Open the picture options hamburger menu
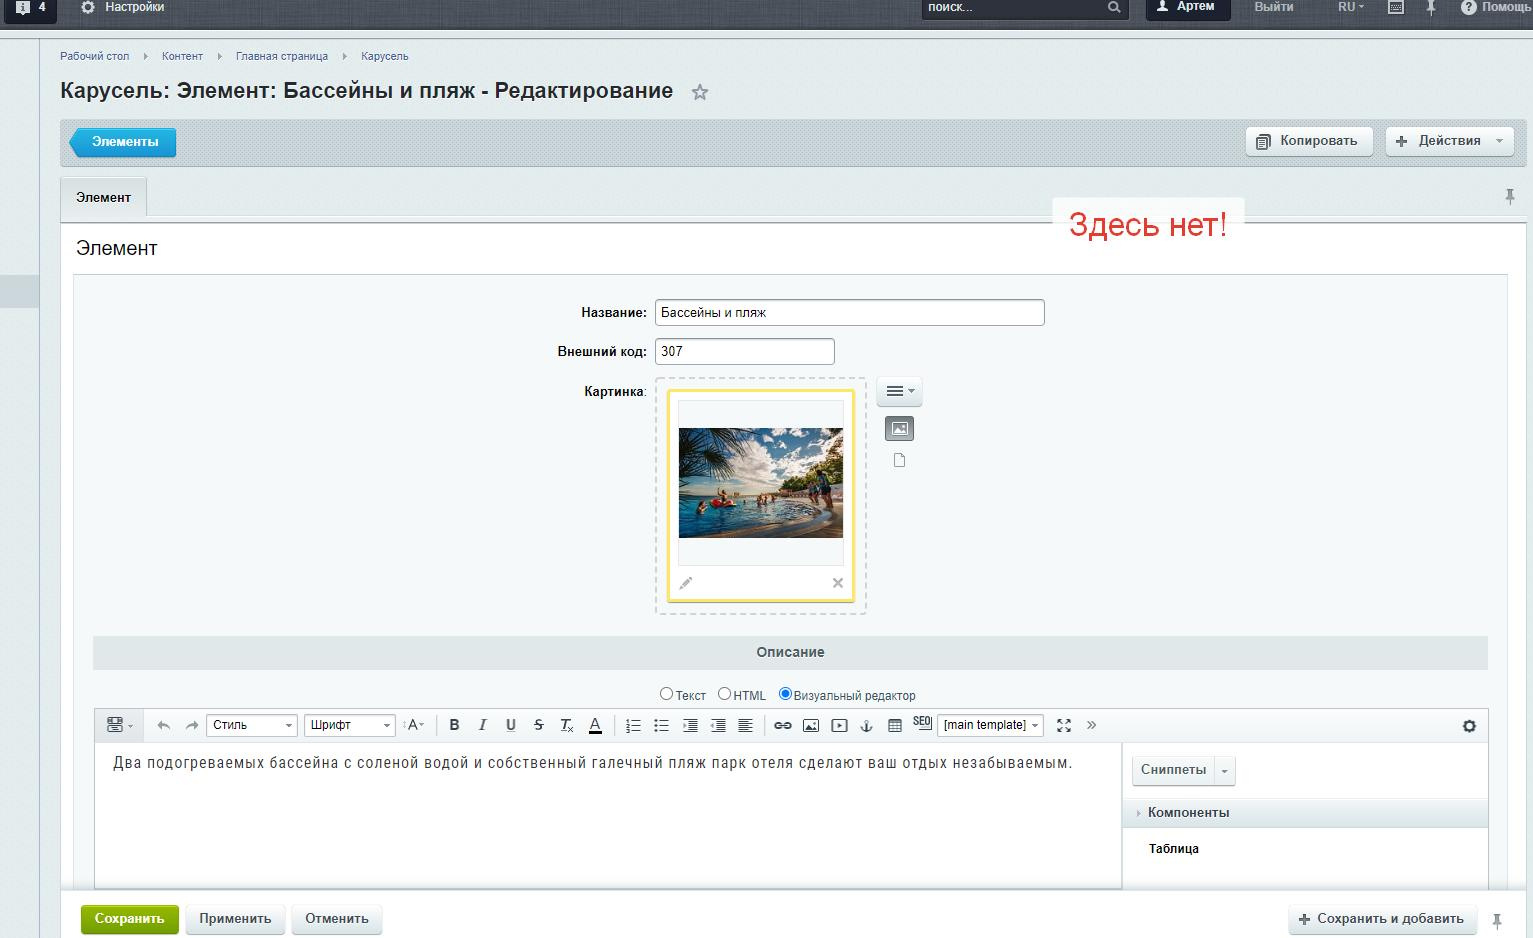 pos(899,391)
